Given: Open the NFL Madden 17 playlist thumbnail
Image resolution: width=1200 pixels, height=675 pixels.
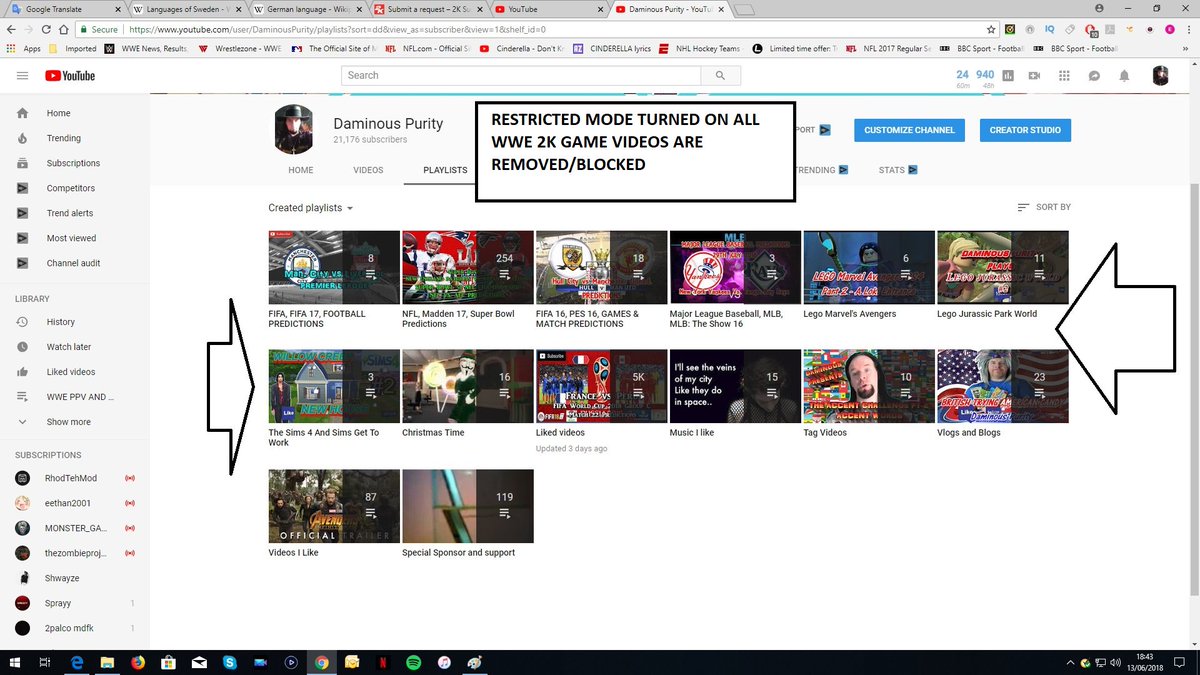Looking at the screenshot, I should click(467, 267).
